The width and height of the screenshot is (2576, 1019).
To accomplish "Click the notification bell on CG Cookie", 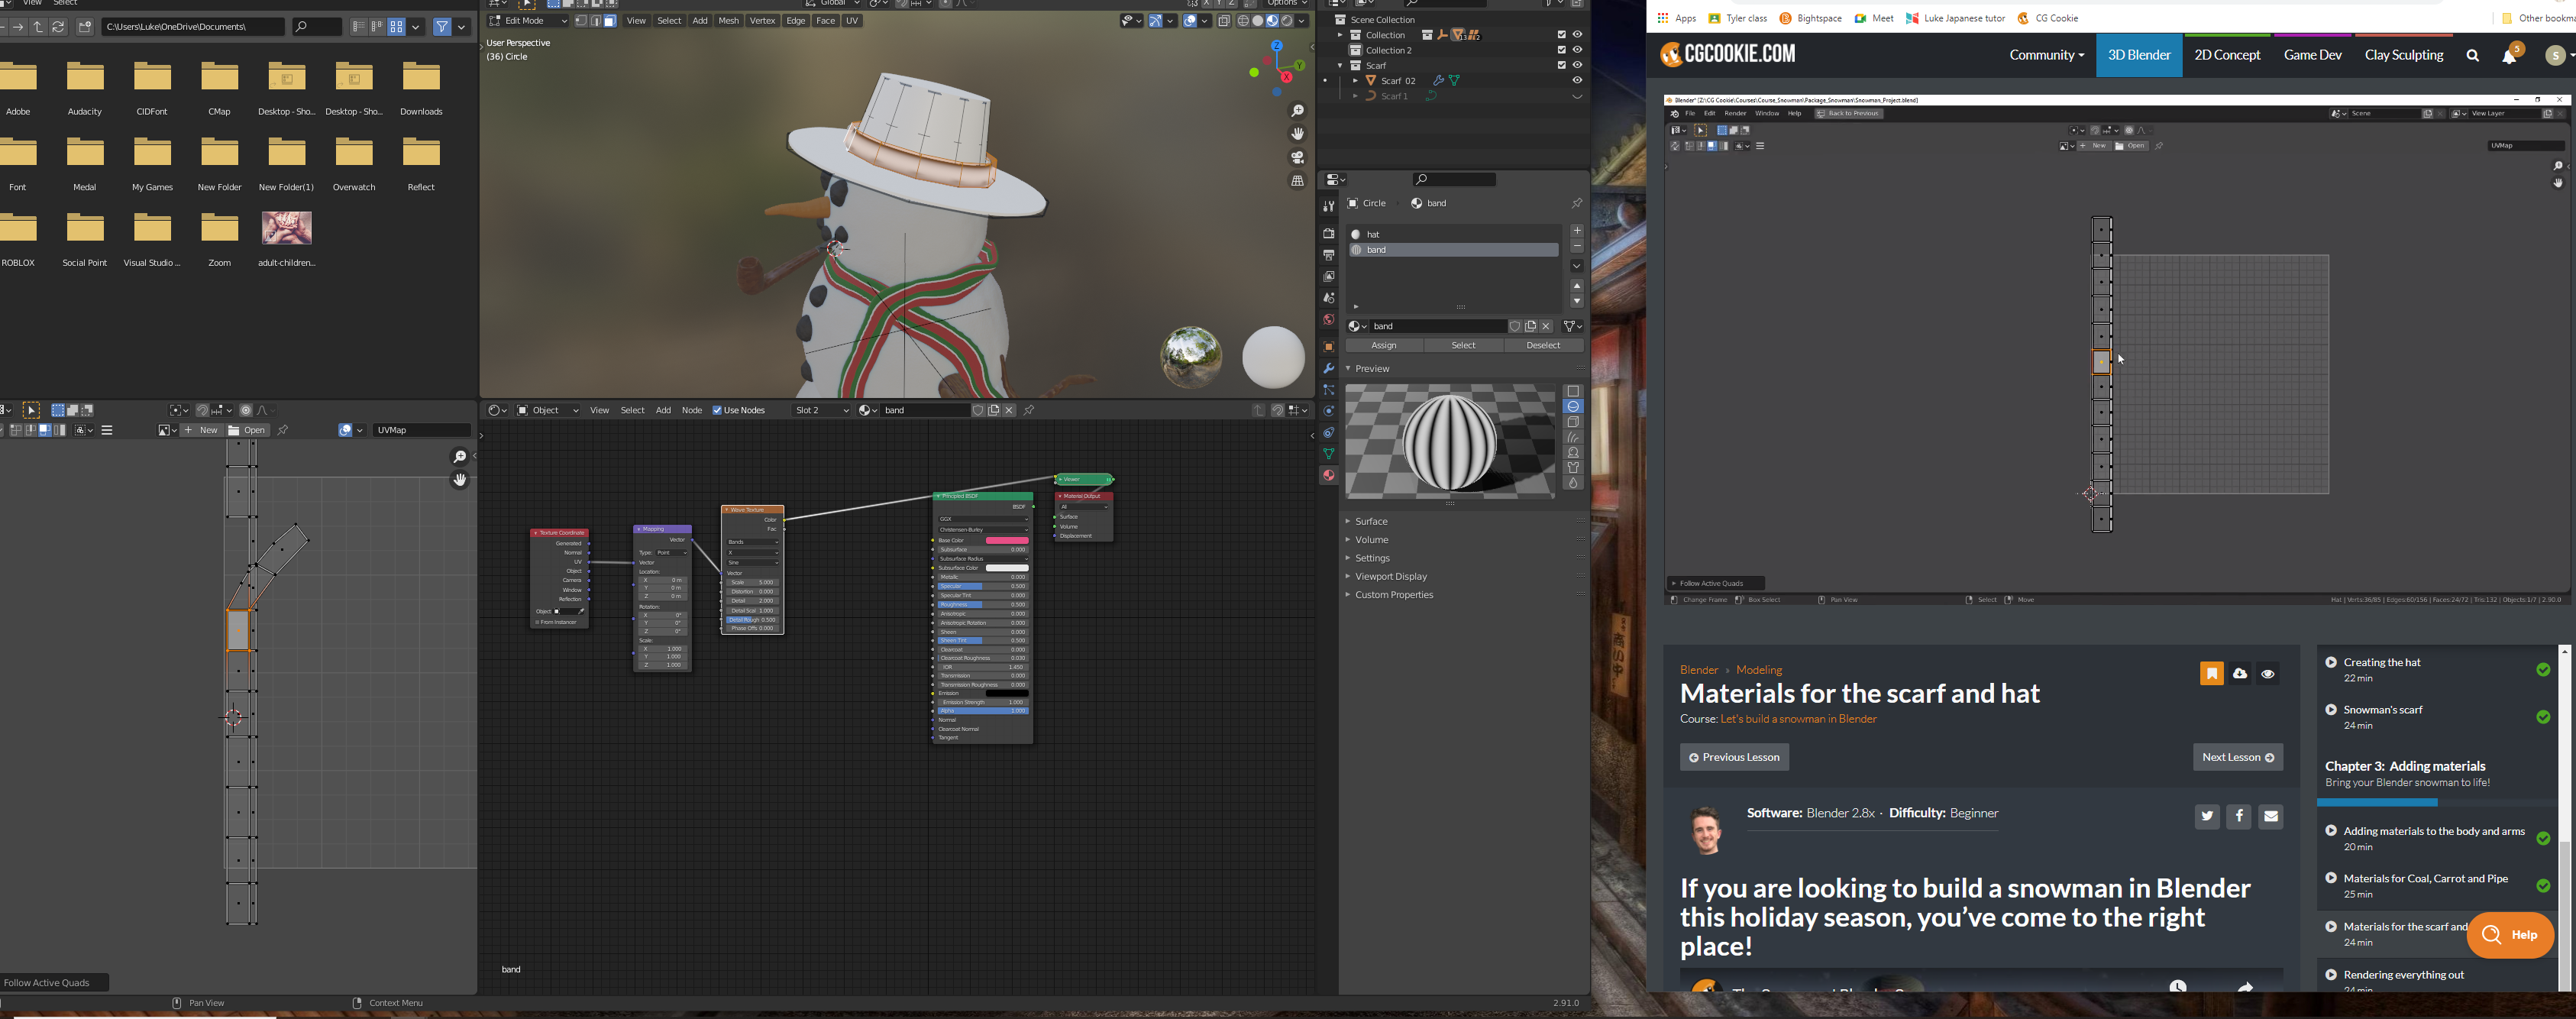I will (x=2508, y=56).
